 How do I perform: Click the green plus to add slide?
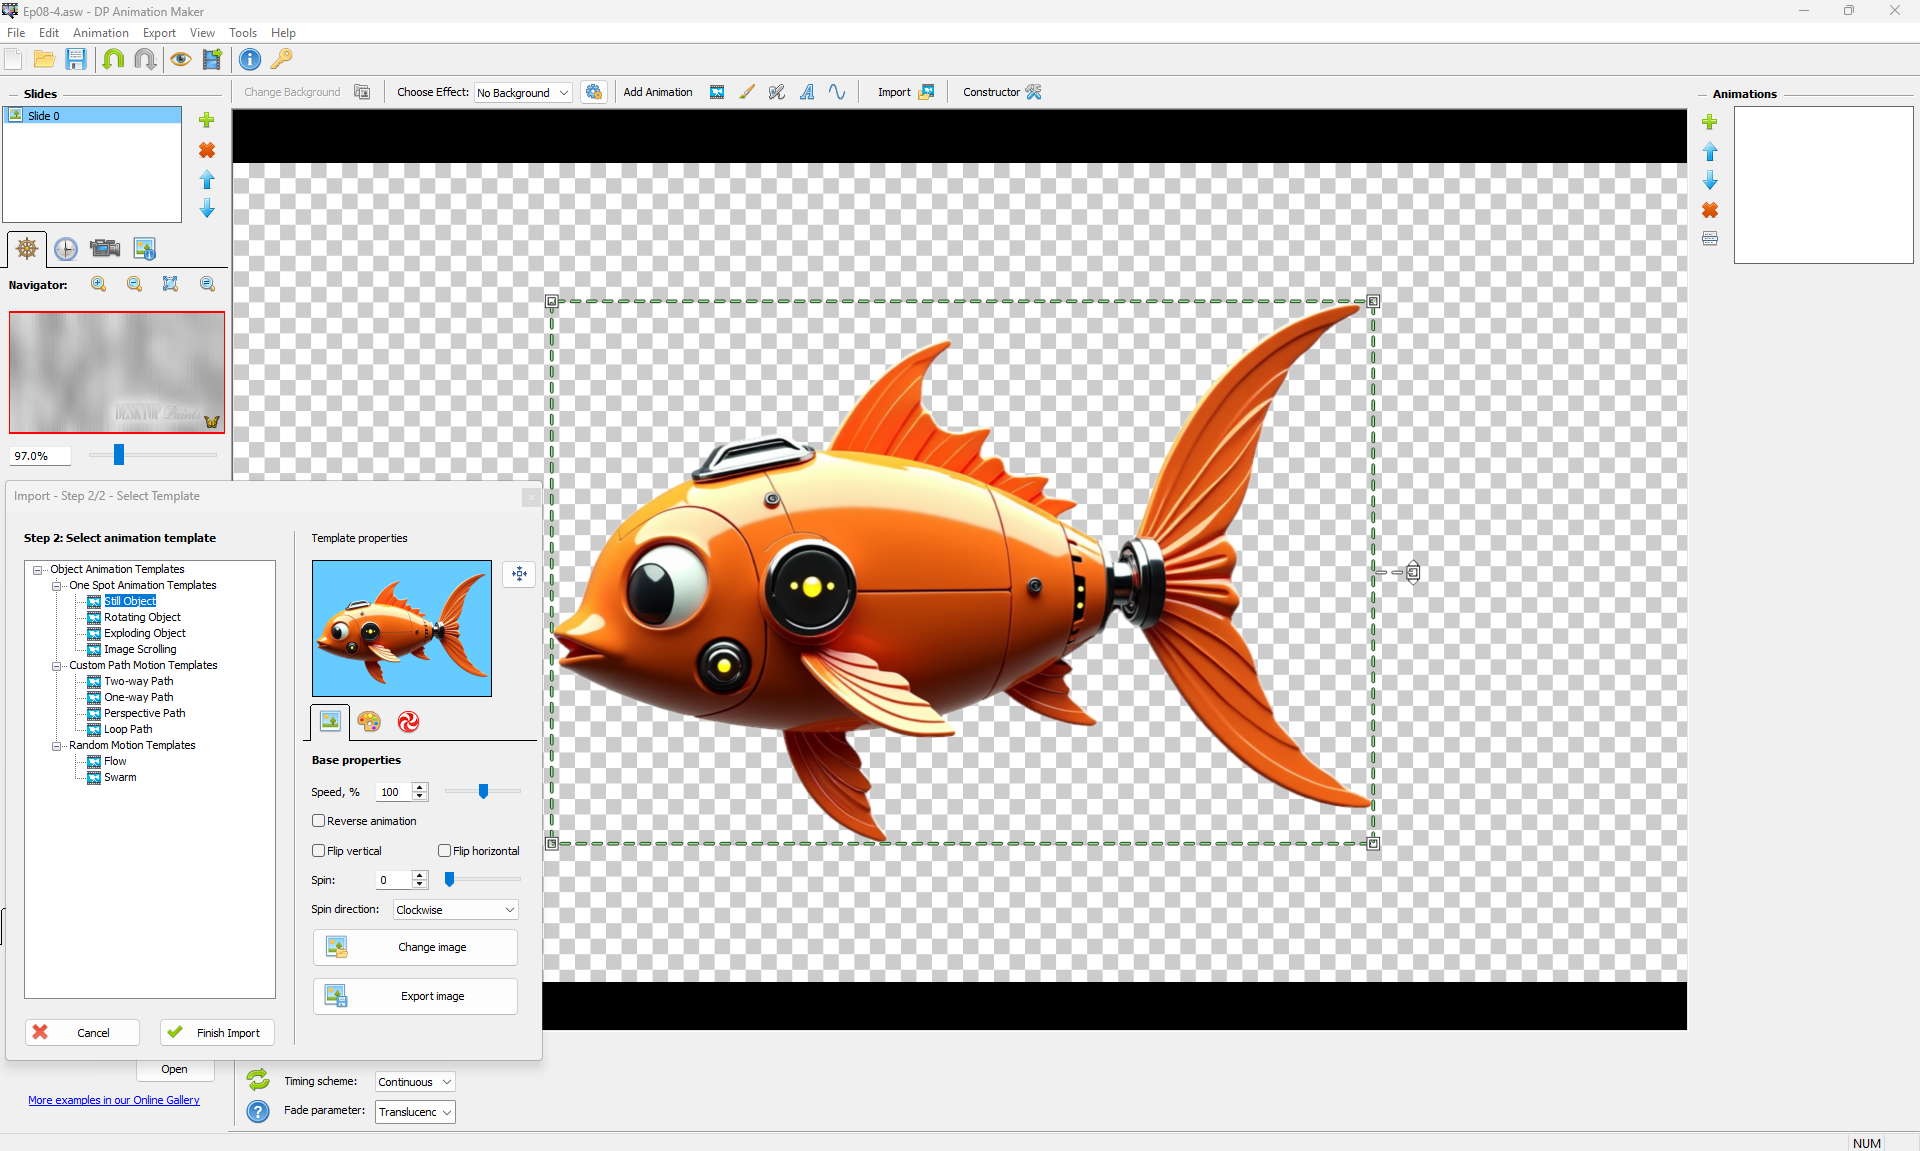207,120
